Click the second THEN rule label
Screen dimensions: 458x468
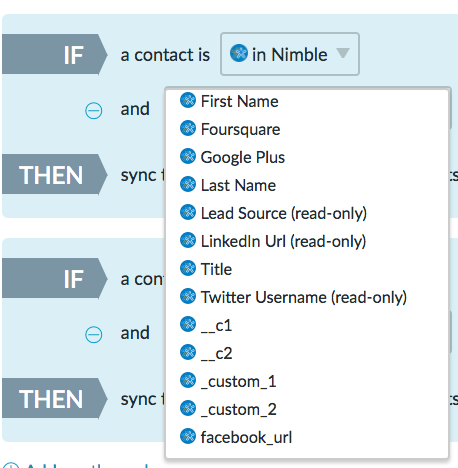pos(54,399)
